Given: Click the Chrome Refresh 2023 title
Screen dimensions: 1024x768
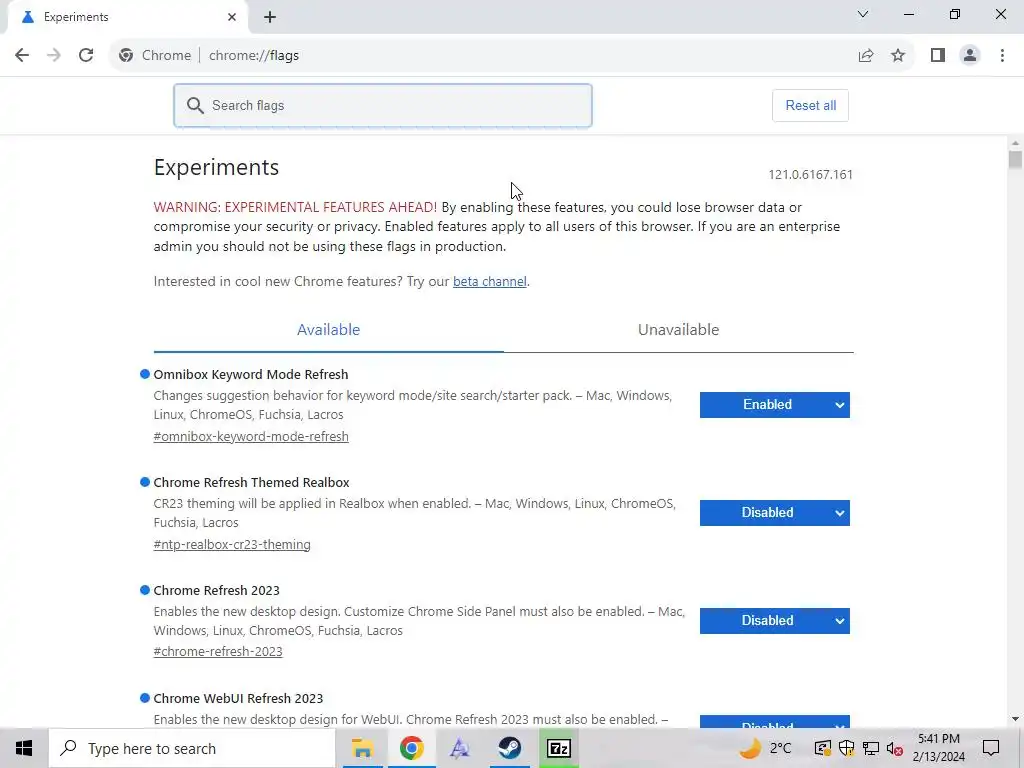Looking at the screenshot, I should pos(216,590).
